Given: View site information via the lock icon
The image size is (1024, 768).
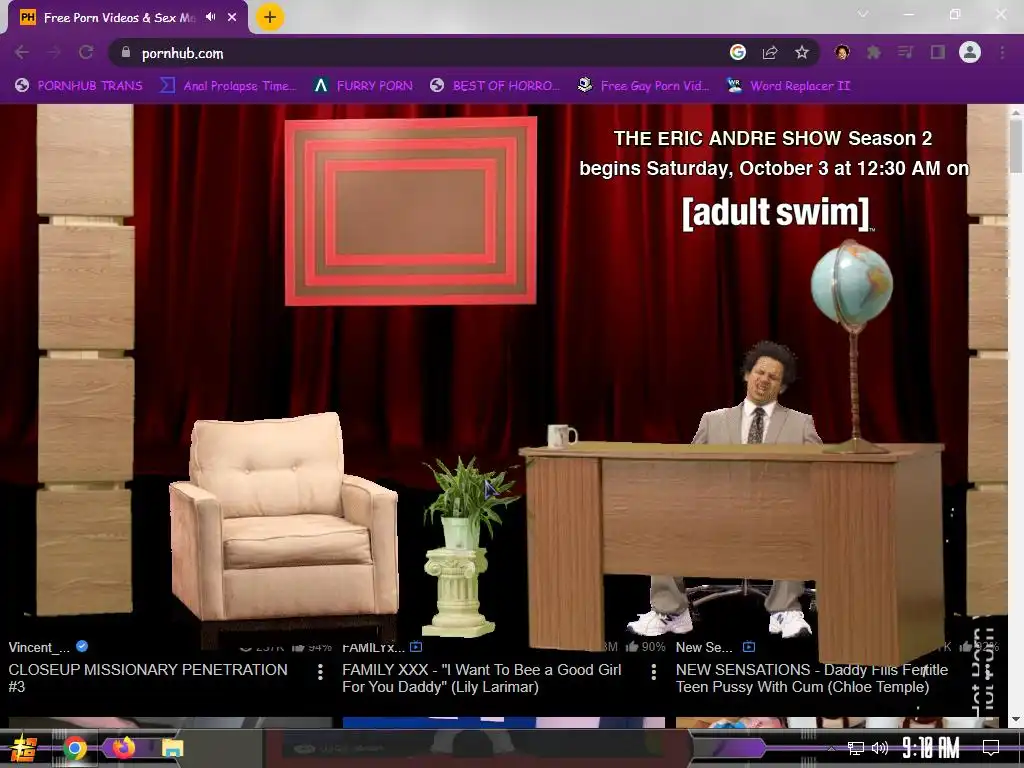Looking at the screenshot, I should pyautogui.click(x=126, y=53).
